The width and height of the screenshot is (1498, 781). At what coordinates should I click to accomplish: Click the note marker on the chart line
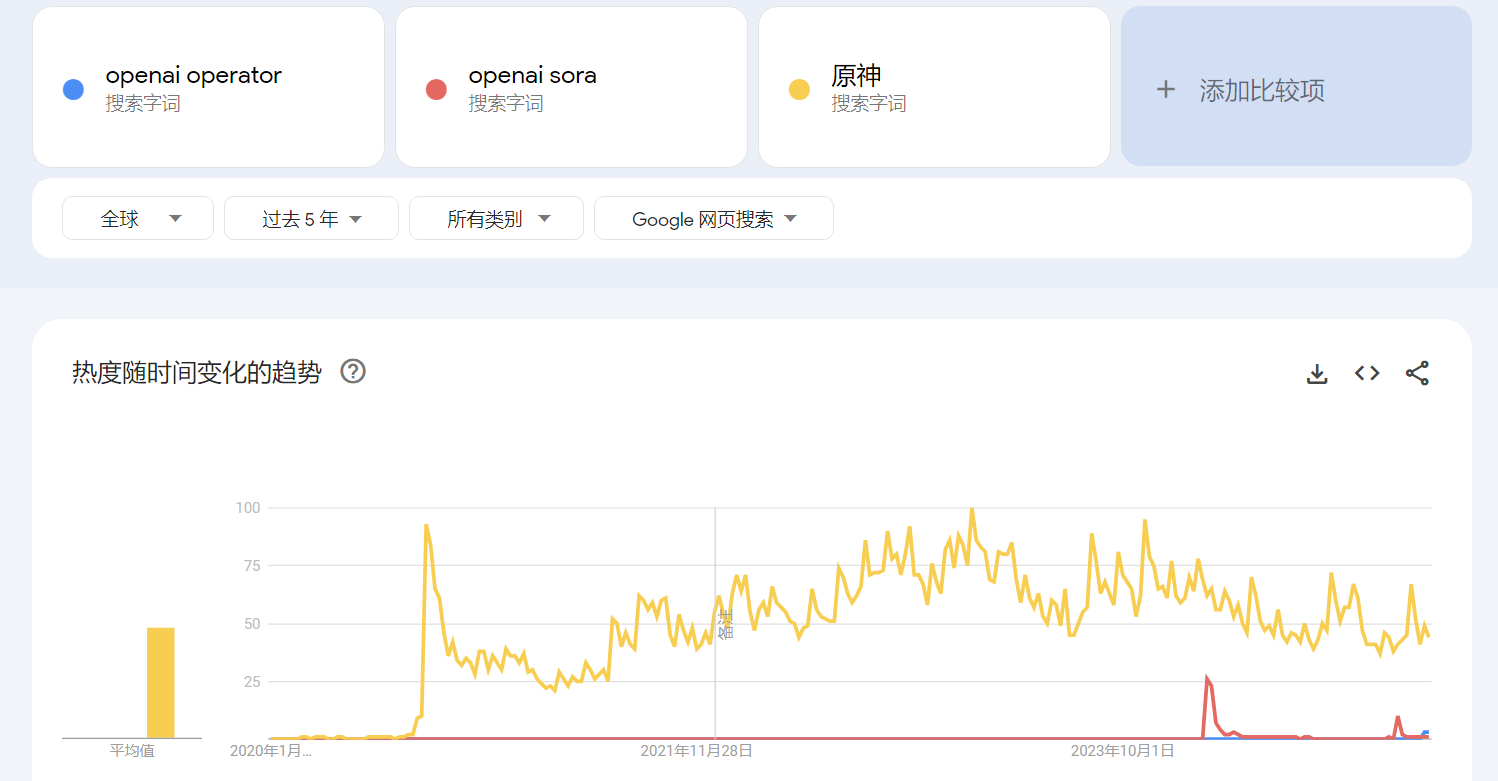(x=725, y=624)
